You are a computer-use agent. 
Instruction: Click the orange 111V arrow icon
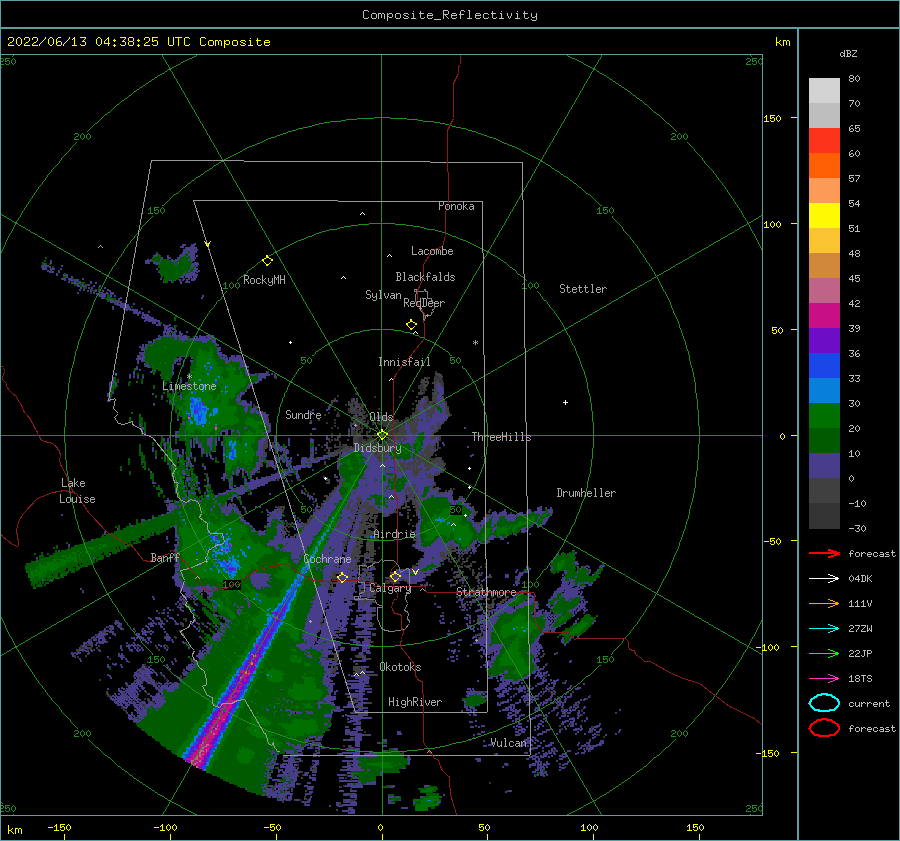coord(824,603)
